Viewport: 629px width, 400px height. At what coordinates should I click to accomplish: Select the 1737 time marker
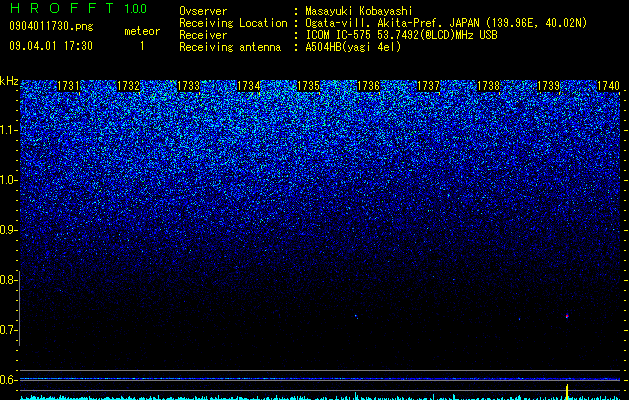(x=428, y=86)
